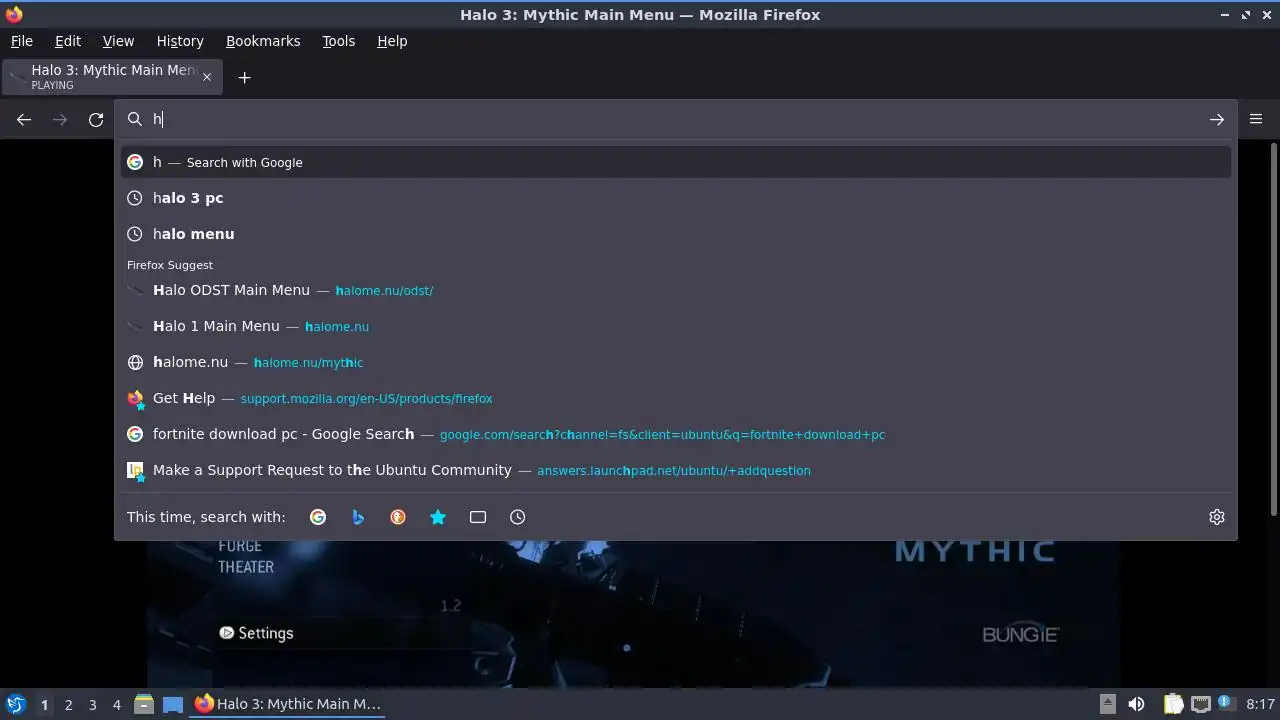Click the Settings play-circle icon on page
Viewport: 1280px width, 720px height.
pyautogui.click(x=226, y=633)
